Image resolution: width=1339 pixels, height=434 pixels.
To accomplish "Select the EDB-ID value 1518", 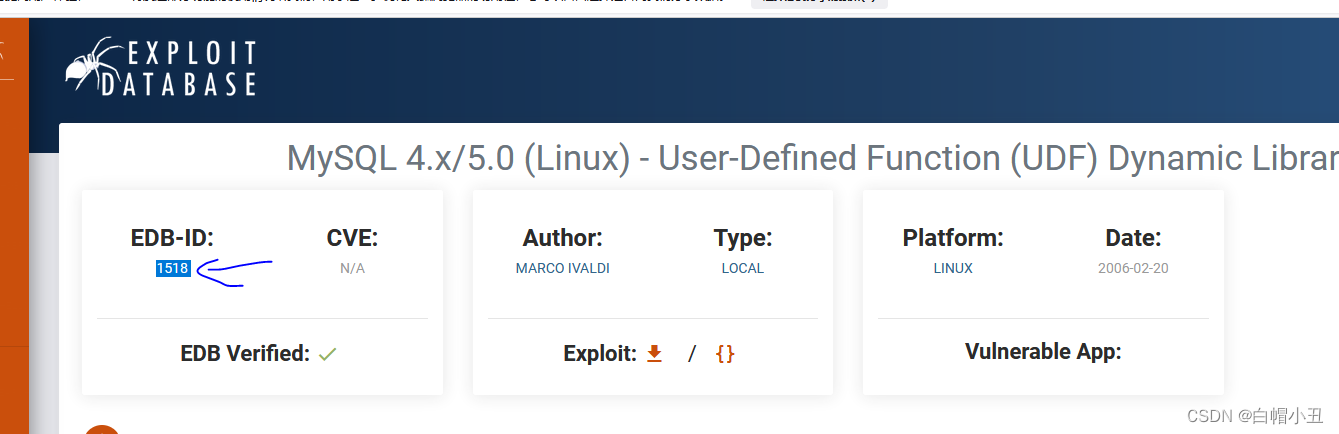I will point(172,268).
